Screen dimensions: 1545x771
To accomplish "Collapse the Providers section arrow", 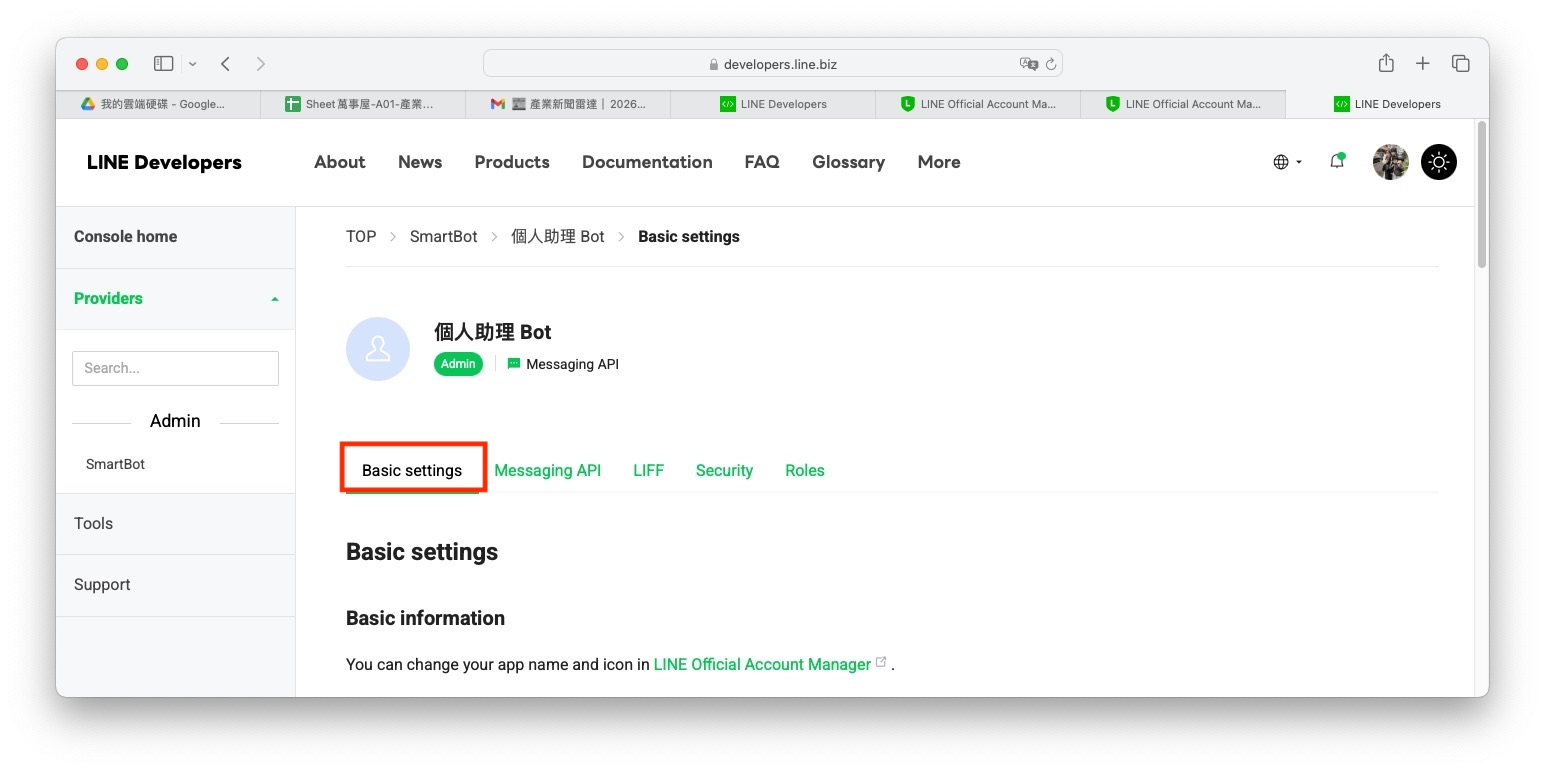I will [x=275, y=299].
